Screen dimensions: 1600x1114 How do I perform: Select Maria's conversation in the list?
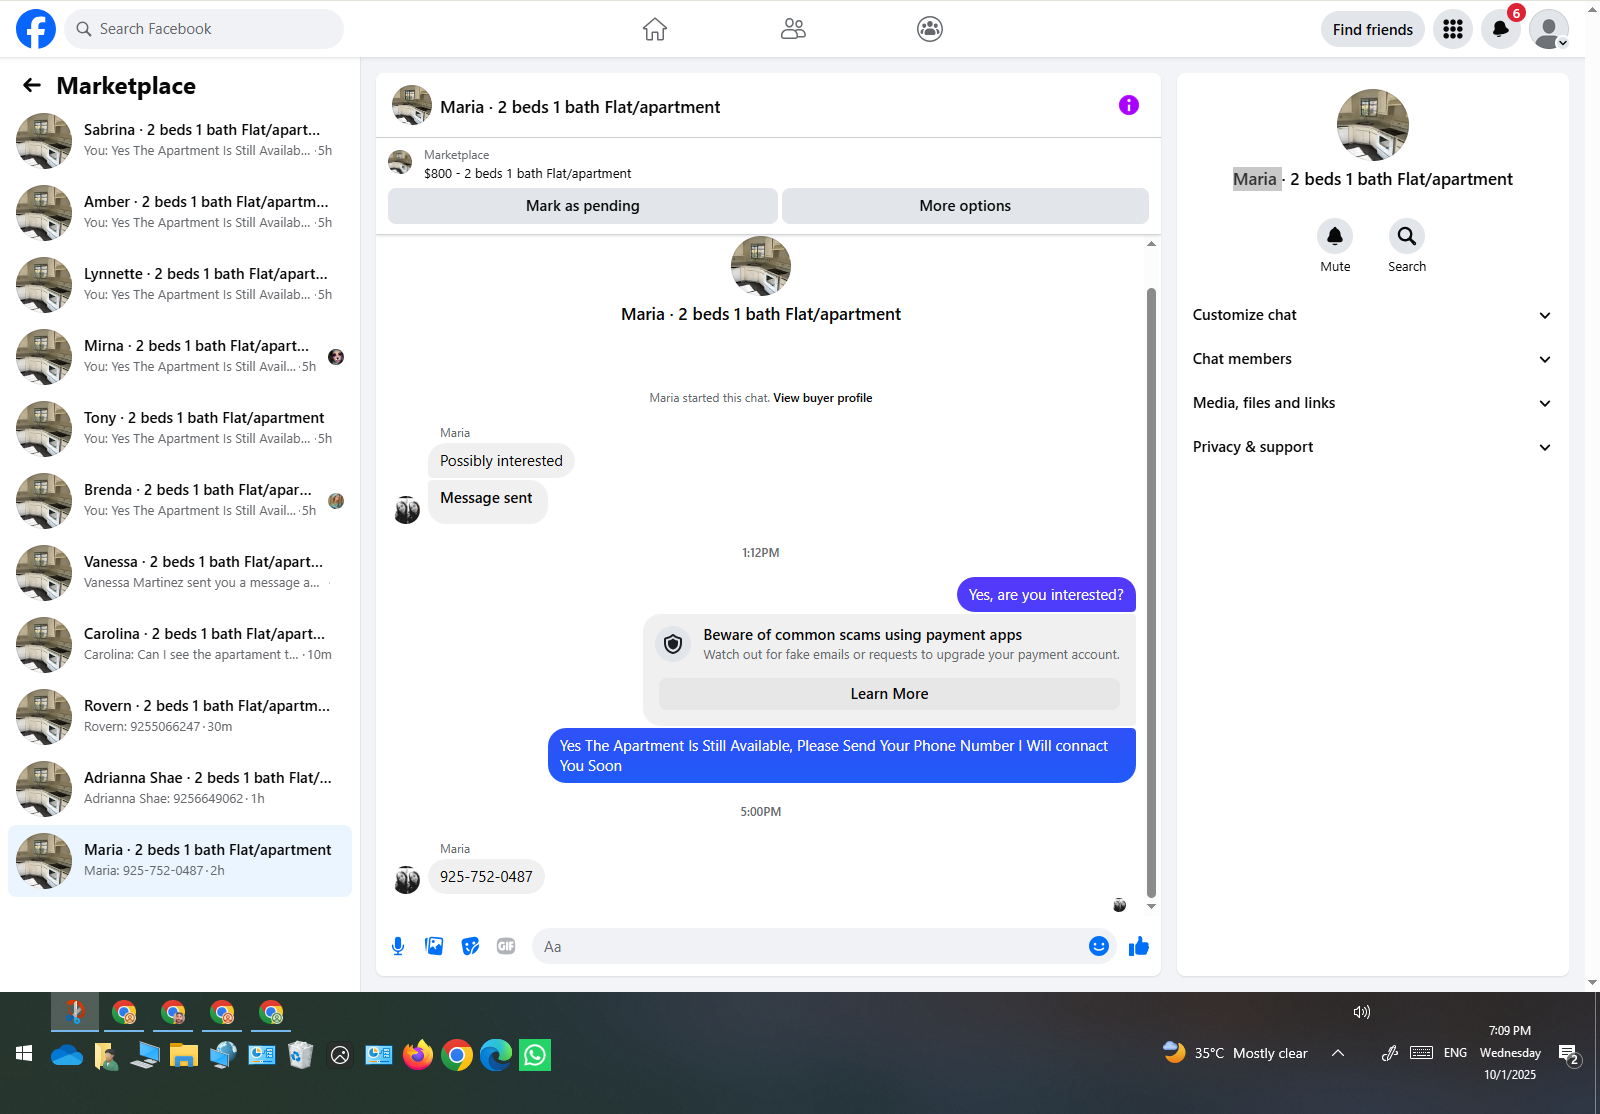(x=180, y=861)
